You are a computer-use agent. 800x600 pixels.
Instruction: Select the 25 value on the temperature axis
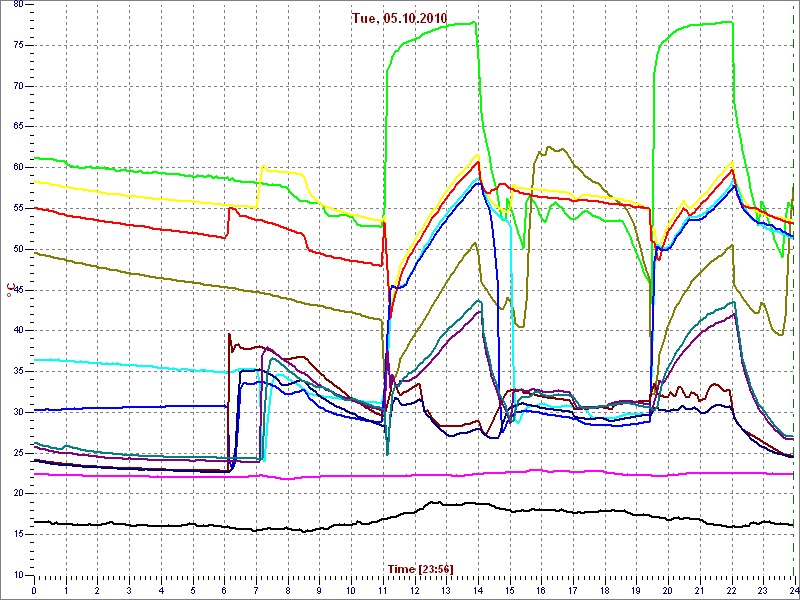(18, 453)
